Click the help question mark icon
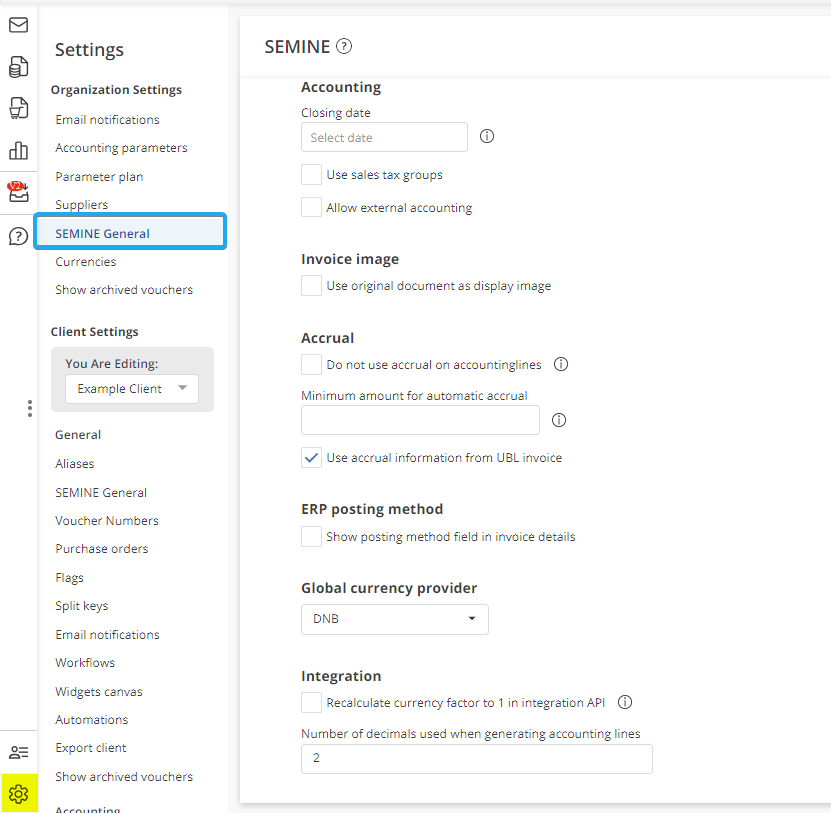831x813 pixels. pyautogui.click(x=18, y=235)
